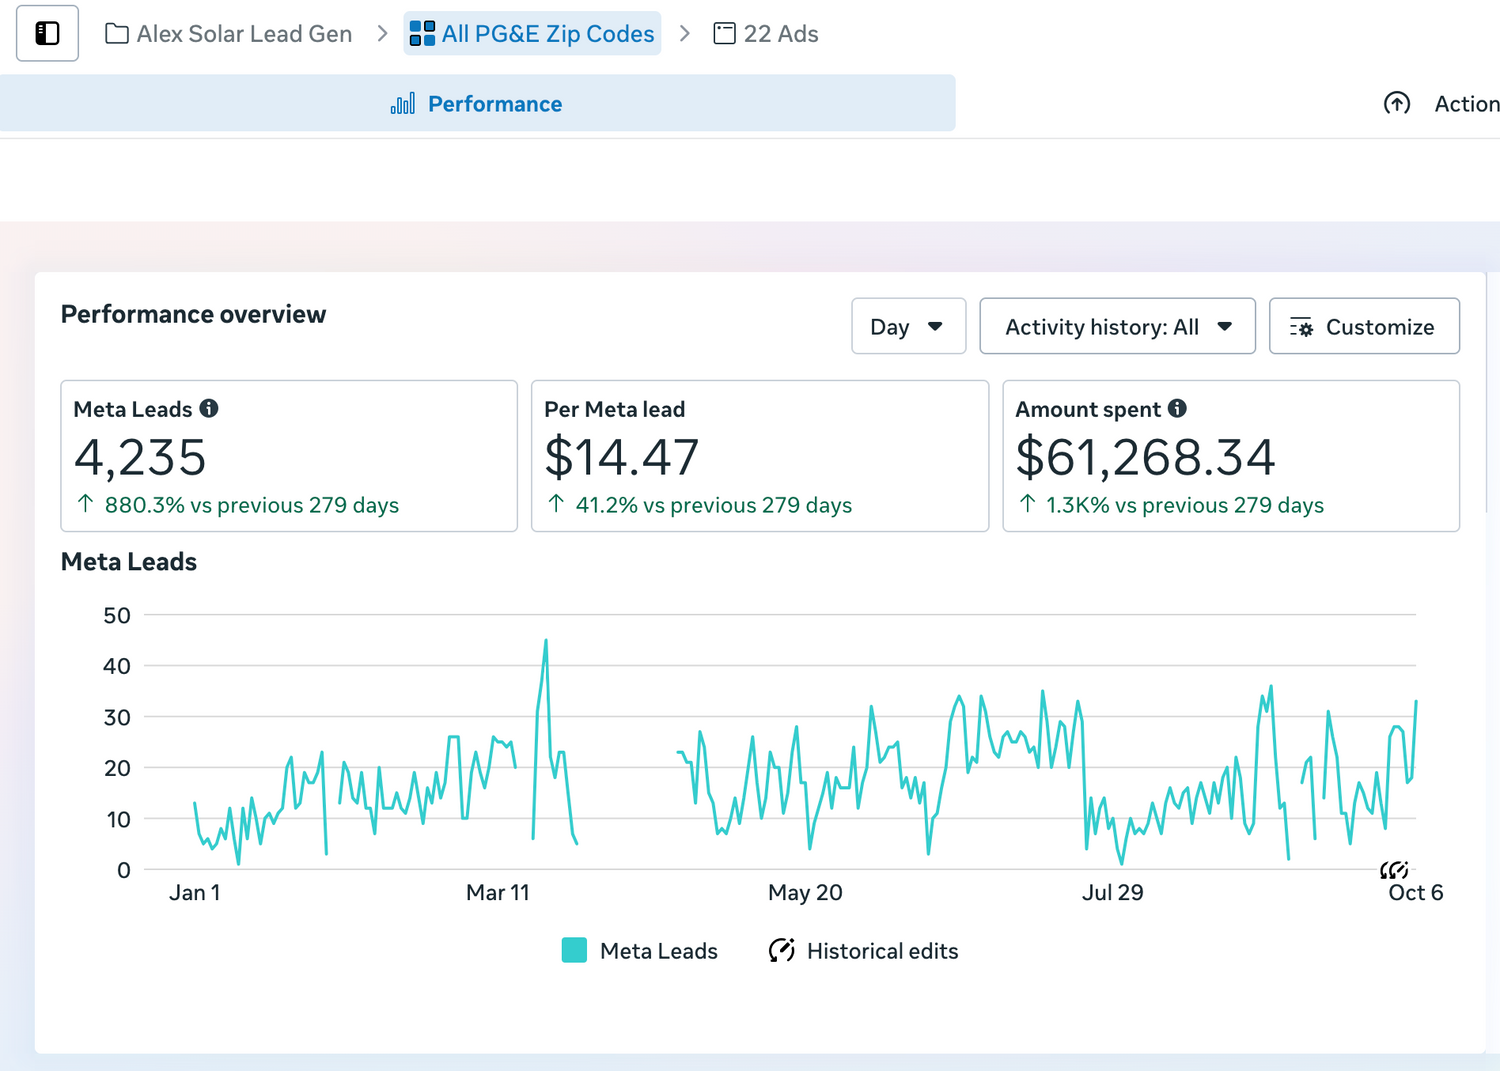This screenshot has height=1071, width=1500.
Task: Open Alex Solar Lead Gen campaign
Action: click(x=244, y=34)
